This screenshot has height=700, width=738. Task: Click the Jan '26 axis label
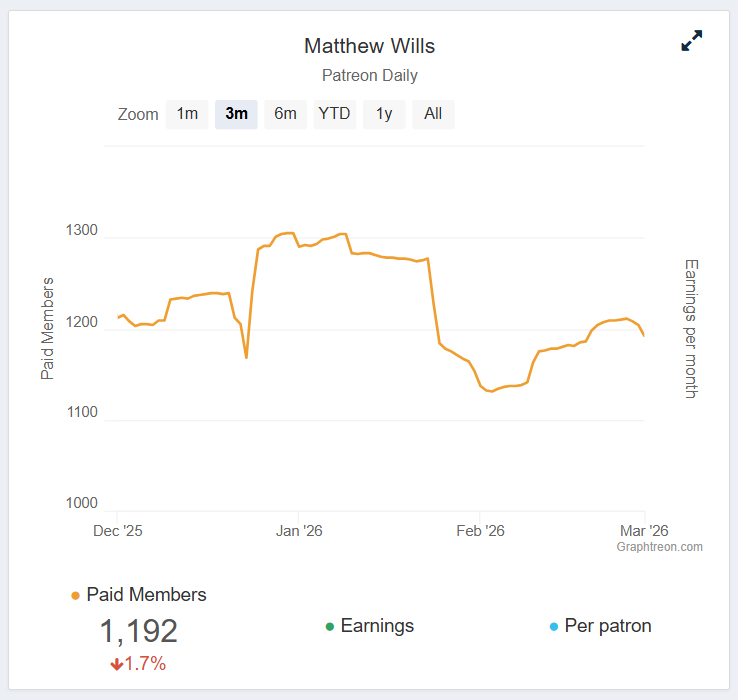click(299, 531)
